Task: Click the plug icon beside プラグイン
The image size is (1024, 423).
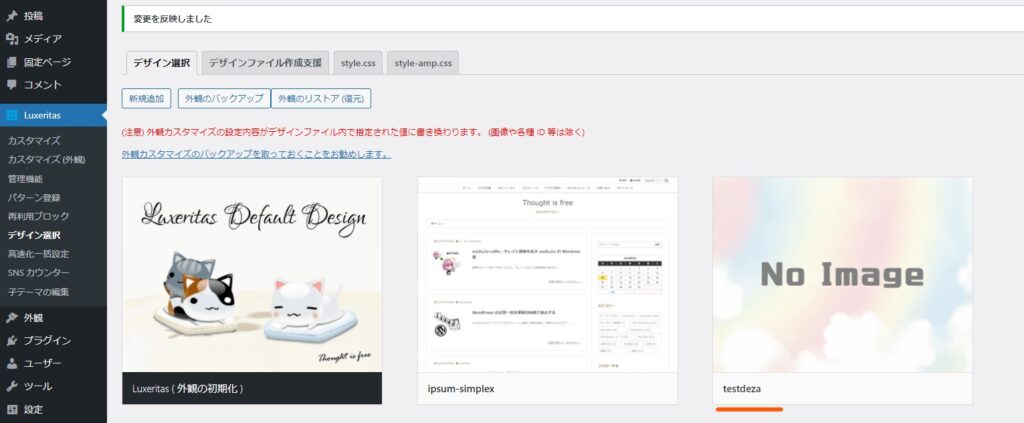Action: pyautogui.click(x=12, y=341)
